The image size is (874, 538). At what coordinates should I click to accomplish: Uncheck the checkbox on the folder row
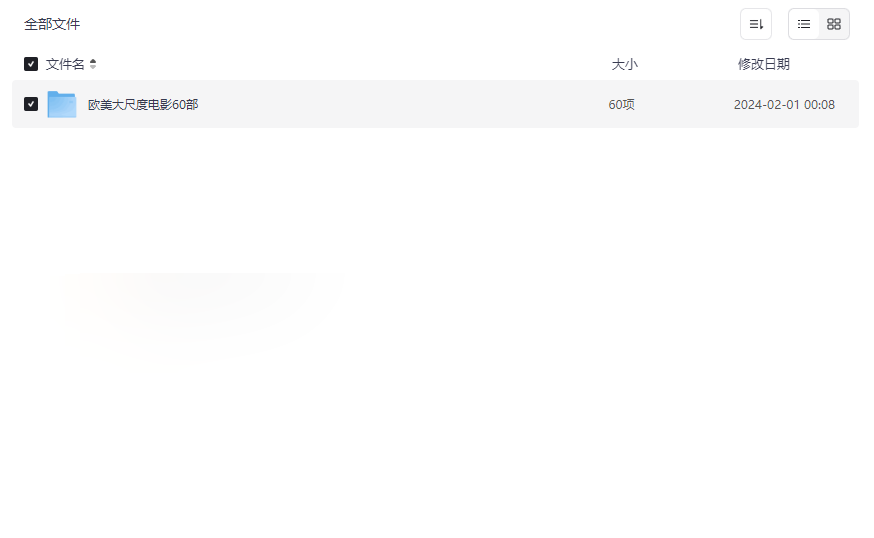click(x=31, y=104)
